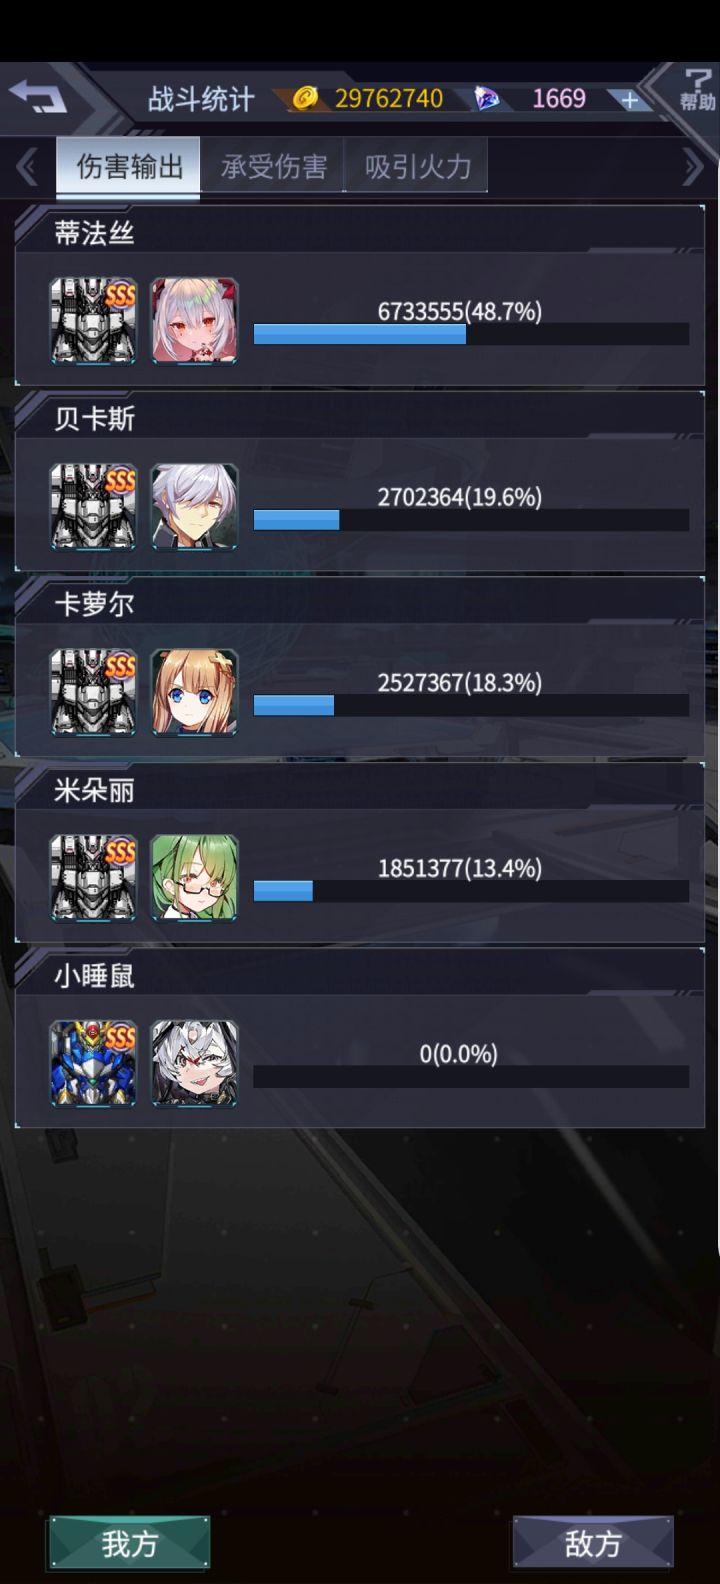Switch to the 承受伤害 tab

(273, 166)
